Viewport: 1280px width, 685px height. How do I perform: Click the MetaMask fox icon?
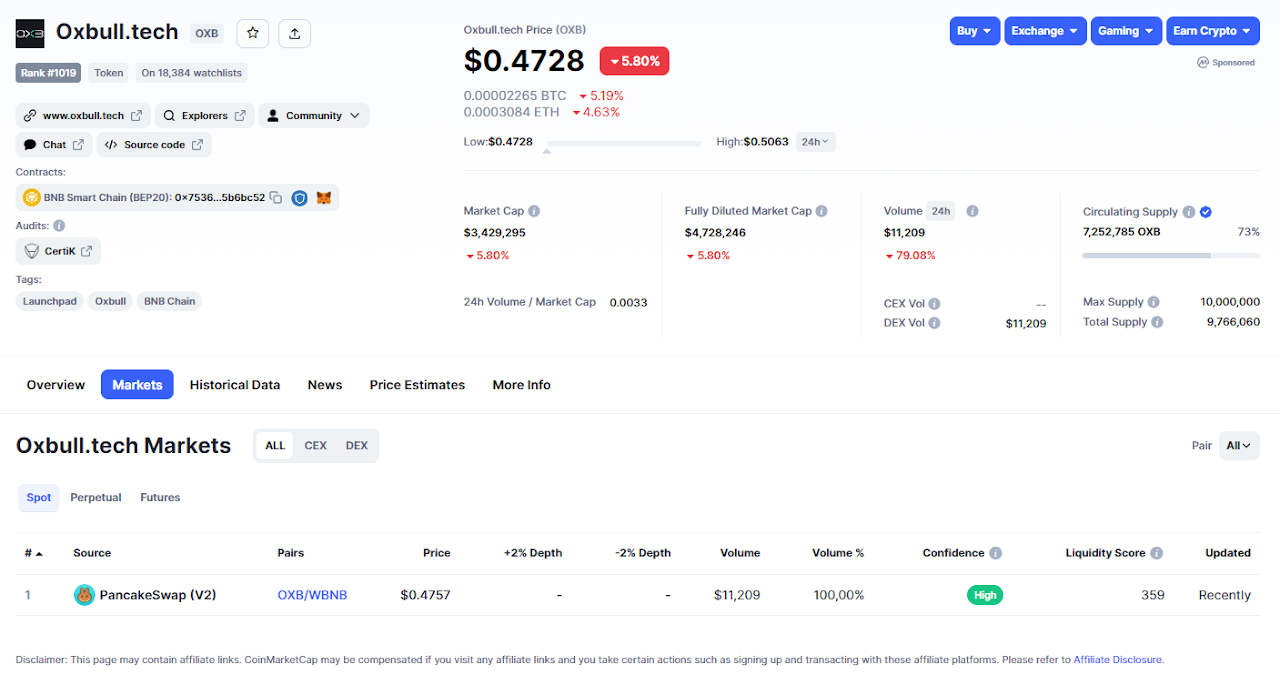(x=323, y=198)
